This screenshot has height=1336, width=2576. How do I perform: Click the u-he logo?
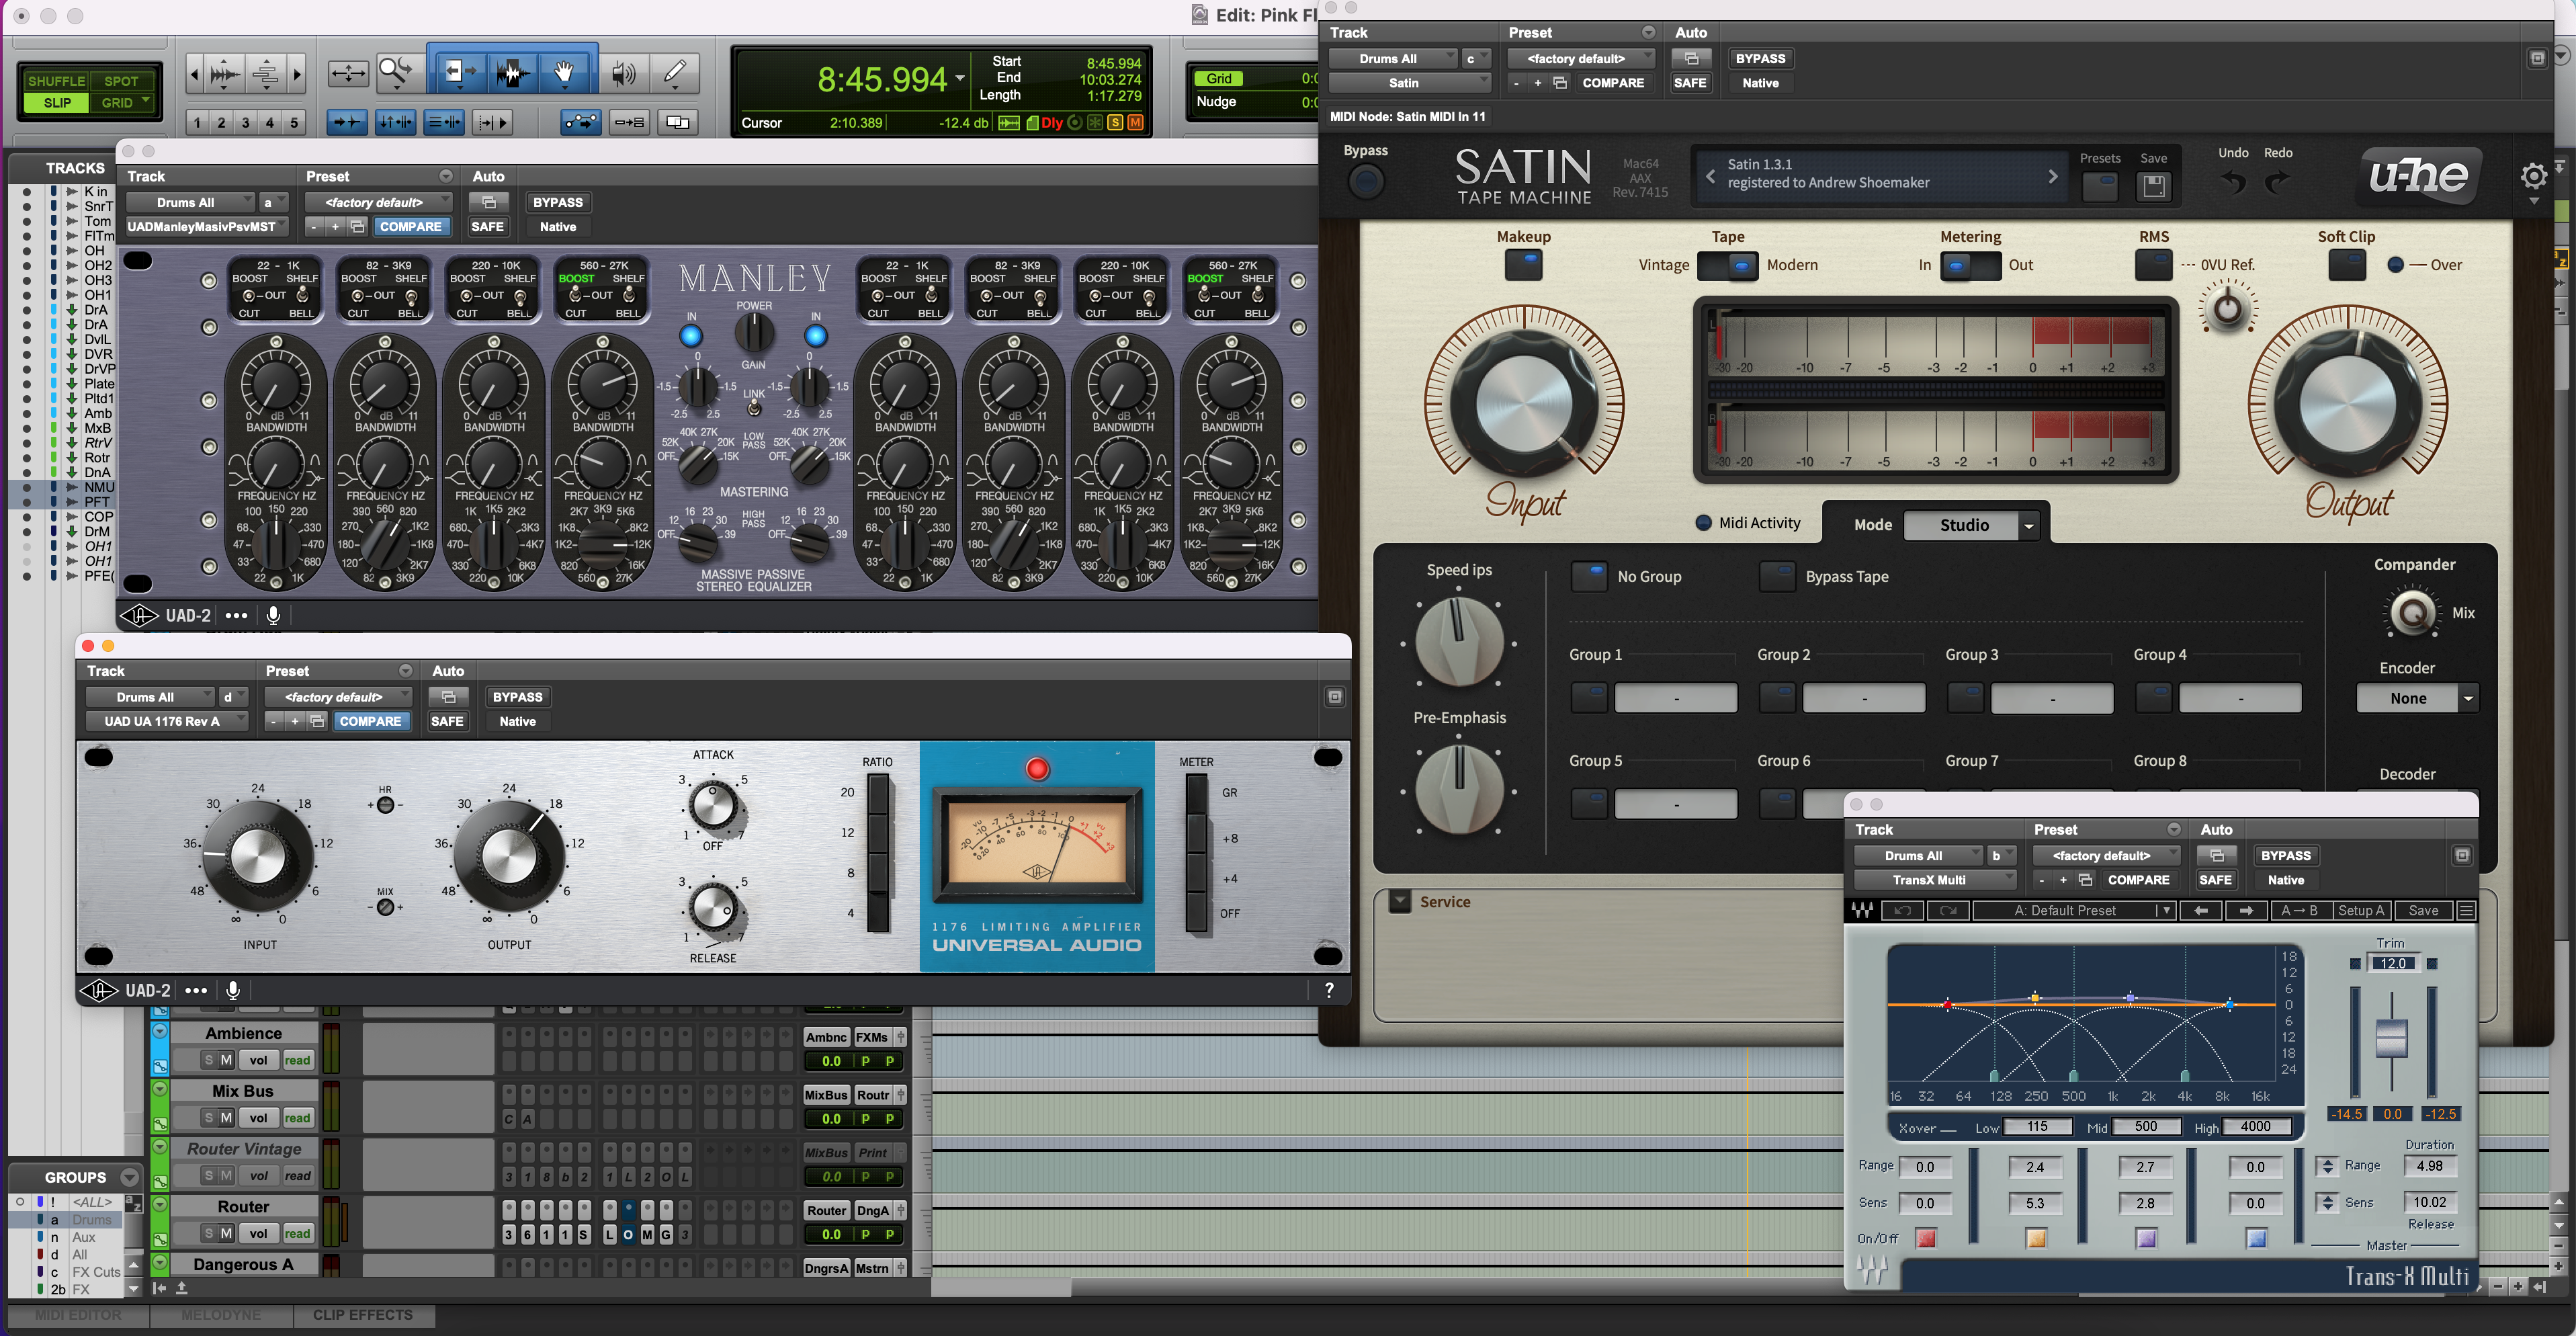[2420, 177]
